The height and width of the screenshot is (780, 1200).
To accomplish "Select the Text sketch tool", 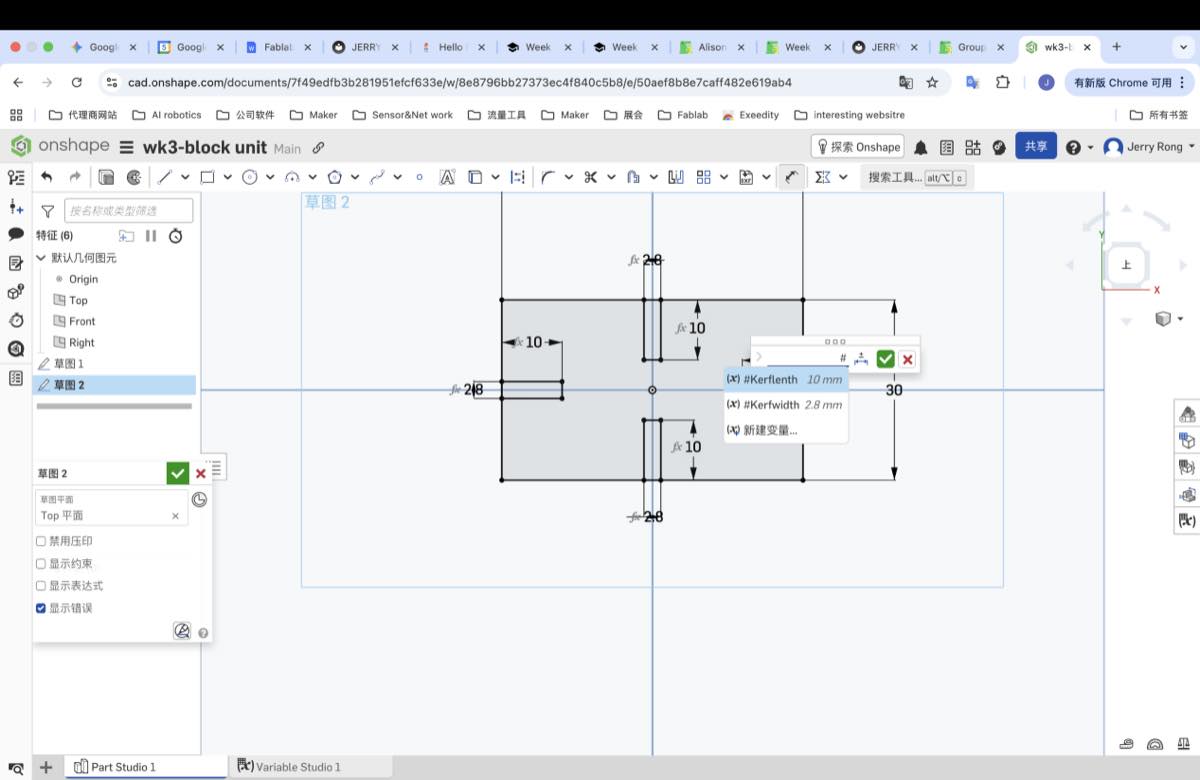I will pos(447,177).
